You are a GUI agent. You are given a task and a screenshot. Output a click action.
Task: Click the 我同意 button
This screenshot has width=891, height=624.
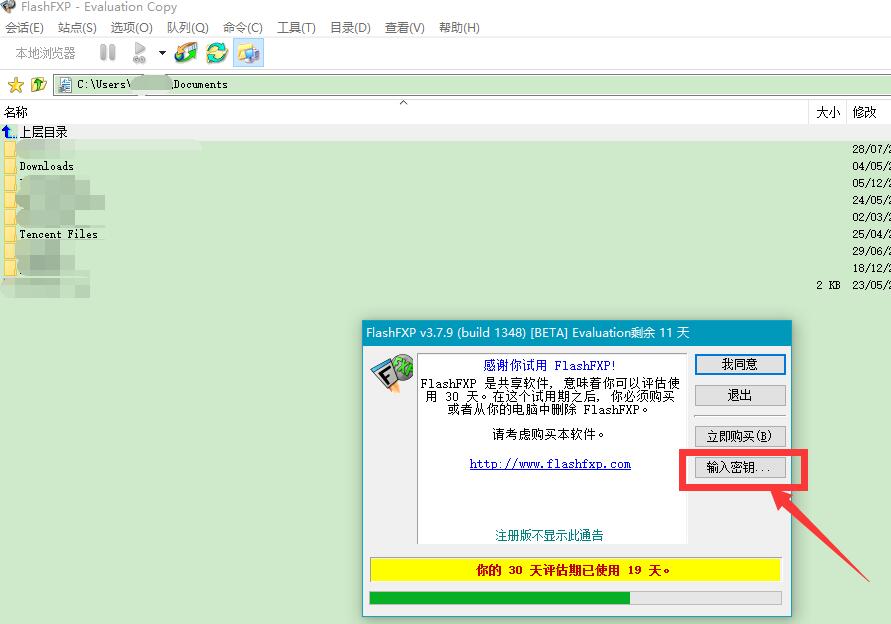(x=740, y=364)
